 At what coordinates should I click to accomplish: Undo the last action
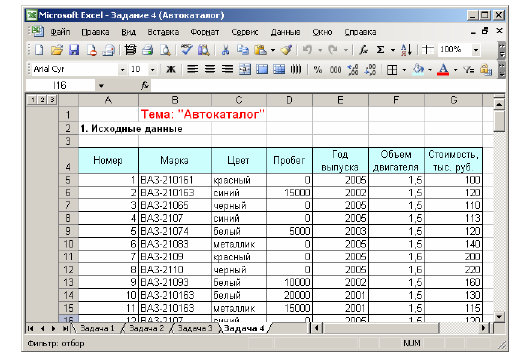tap(307, 50)
